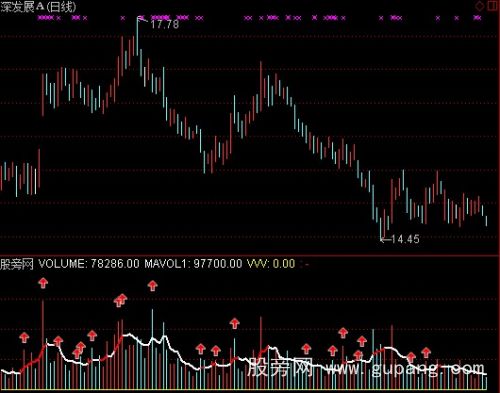Select the VOLUME: 78286.00 indicator value
This screenshot has width=500, height=393.
(89, 264)
